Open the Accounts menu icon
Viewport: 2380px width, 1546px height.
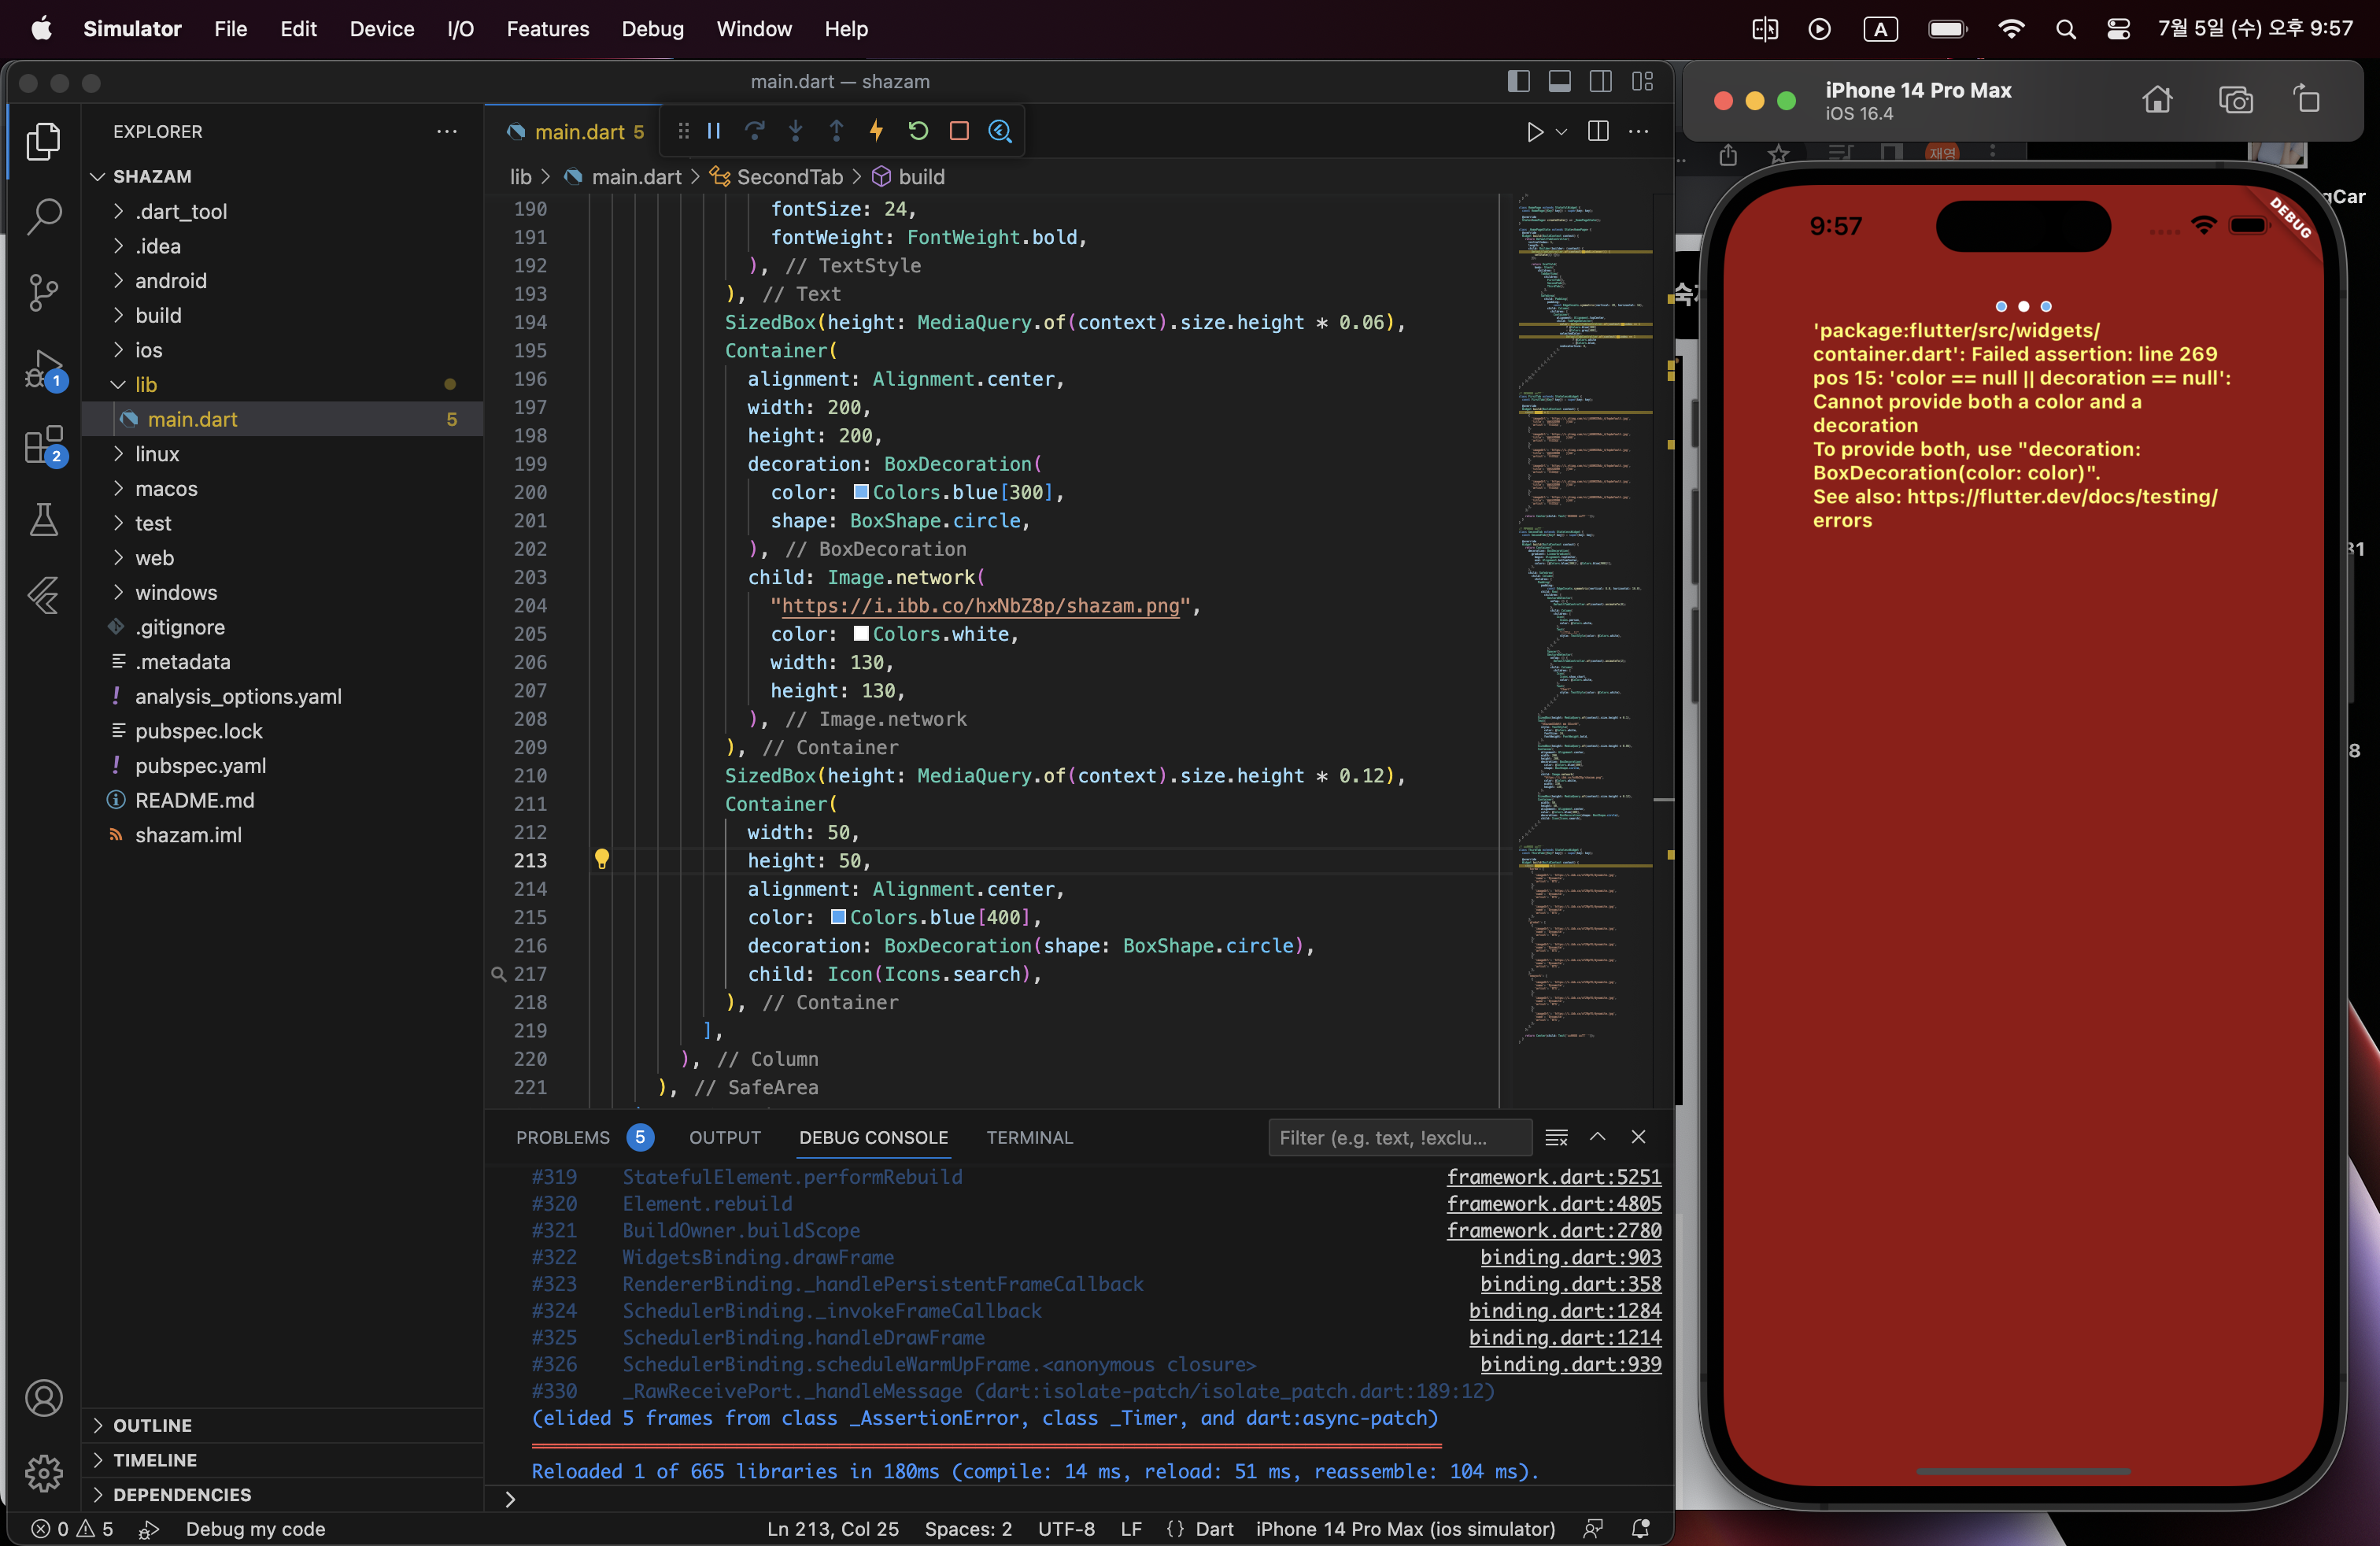pos(43,1398)
